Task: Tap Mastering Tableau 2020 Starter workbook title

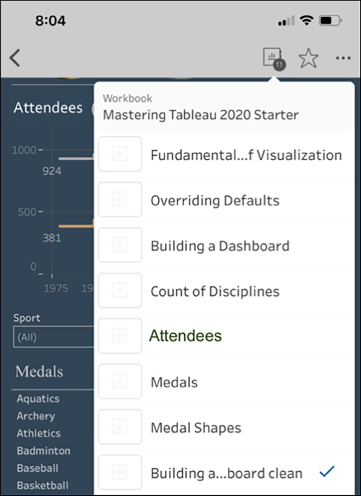Action: (201, 115)
